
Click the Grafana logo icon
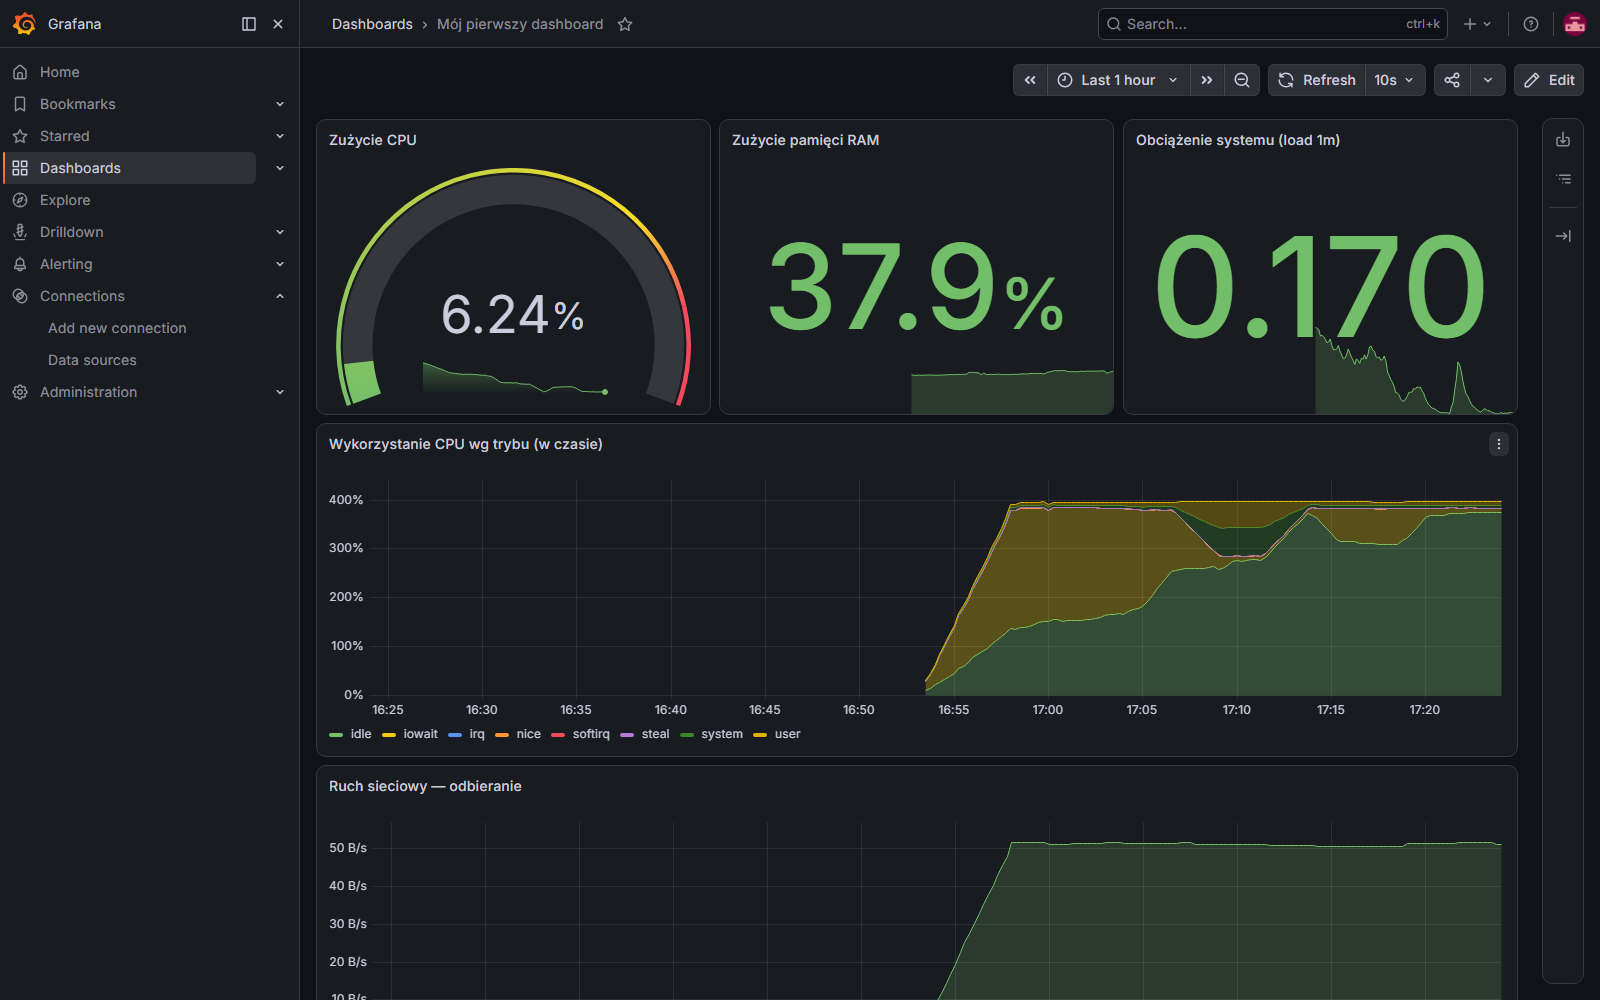point(24,24)
